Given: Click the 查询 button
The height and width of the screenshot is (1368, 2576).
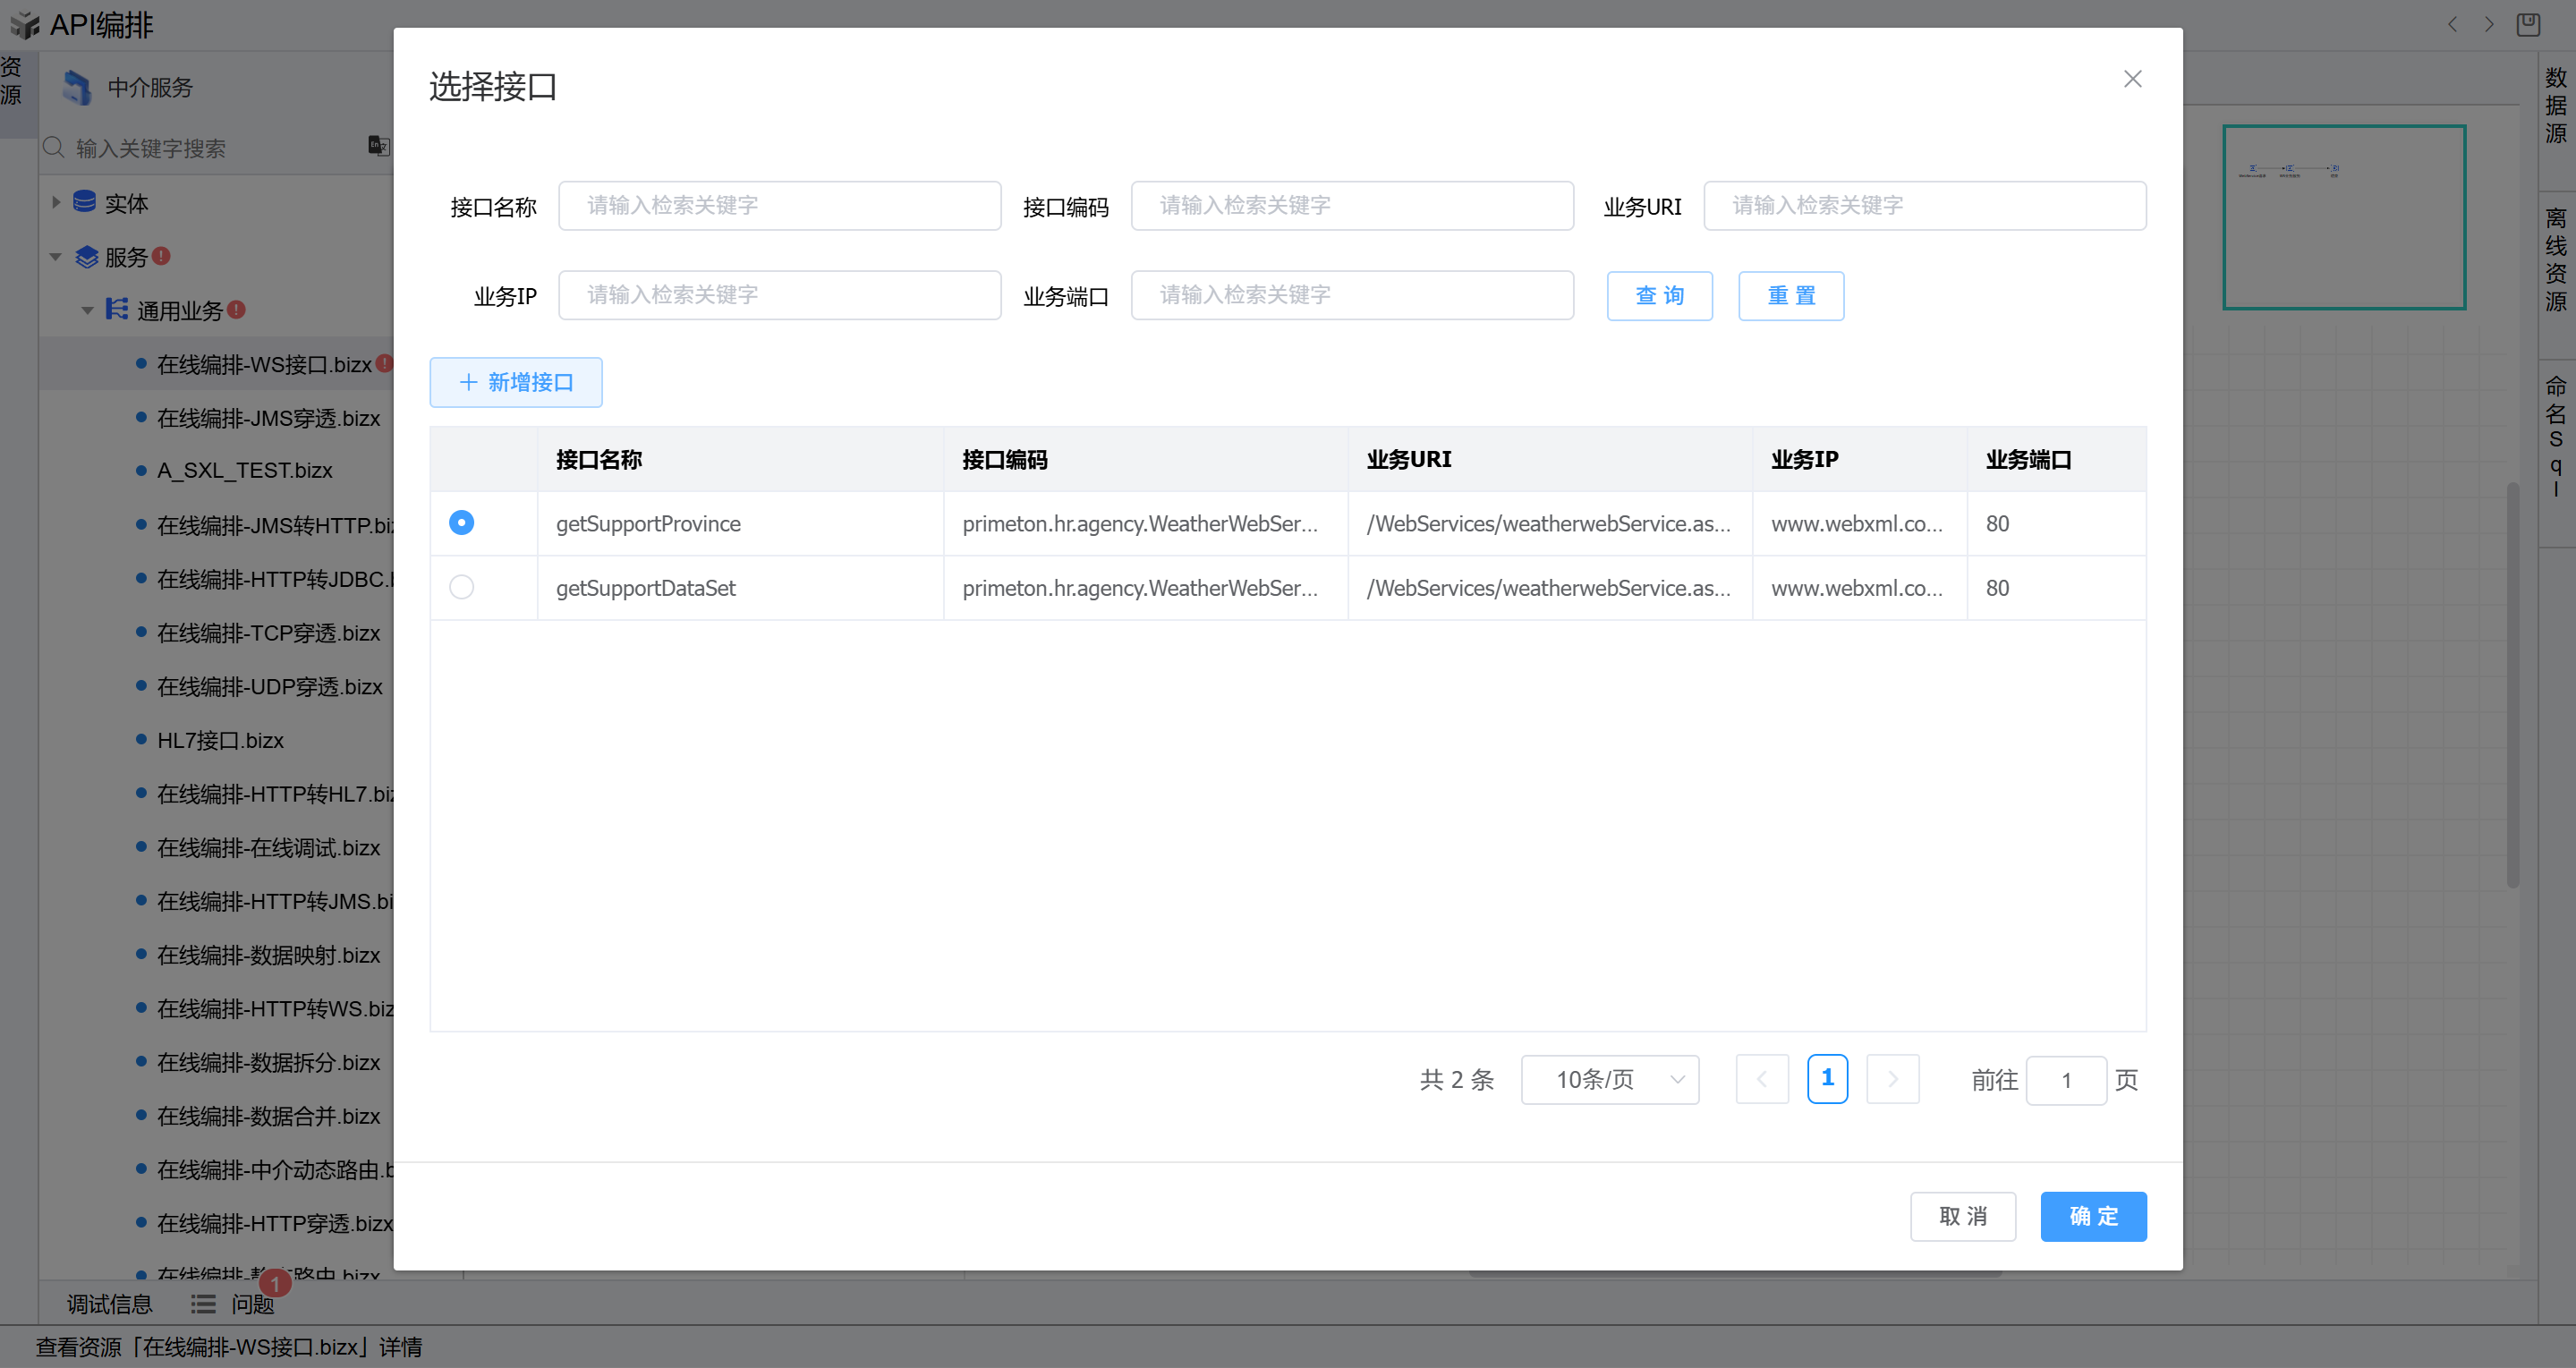Looking at the screenshot, I should pos(1659,296).
